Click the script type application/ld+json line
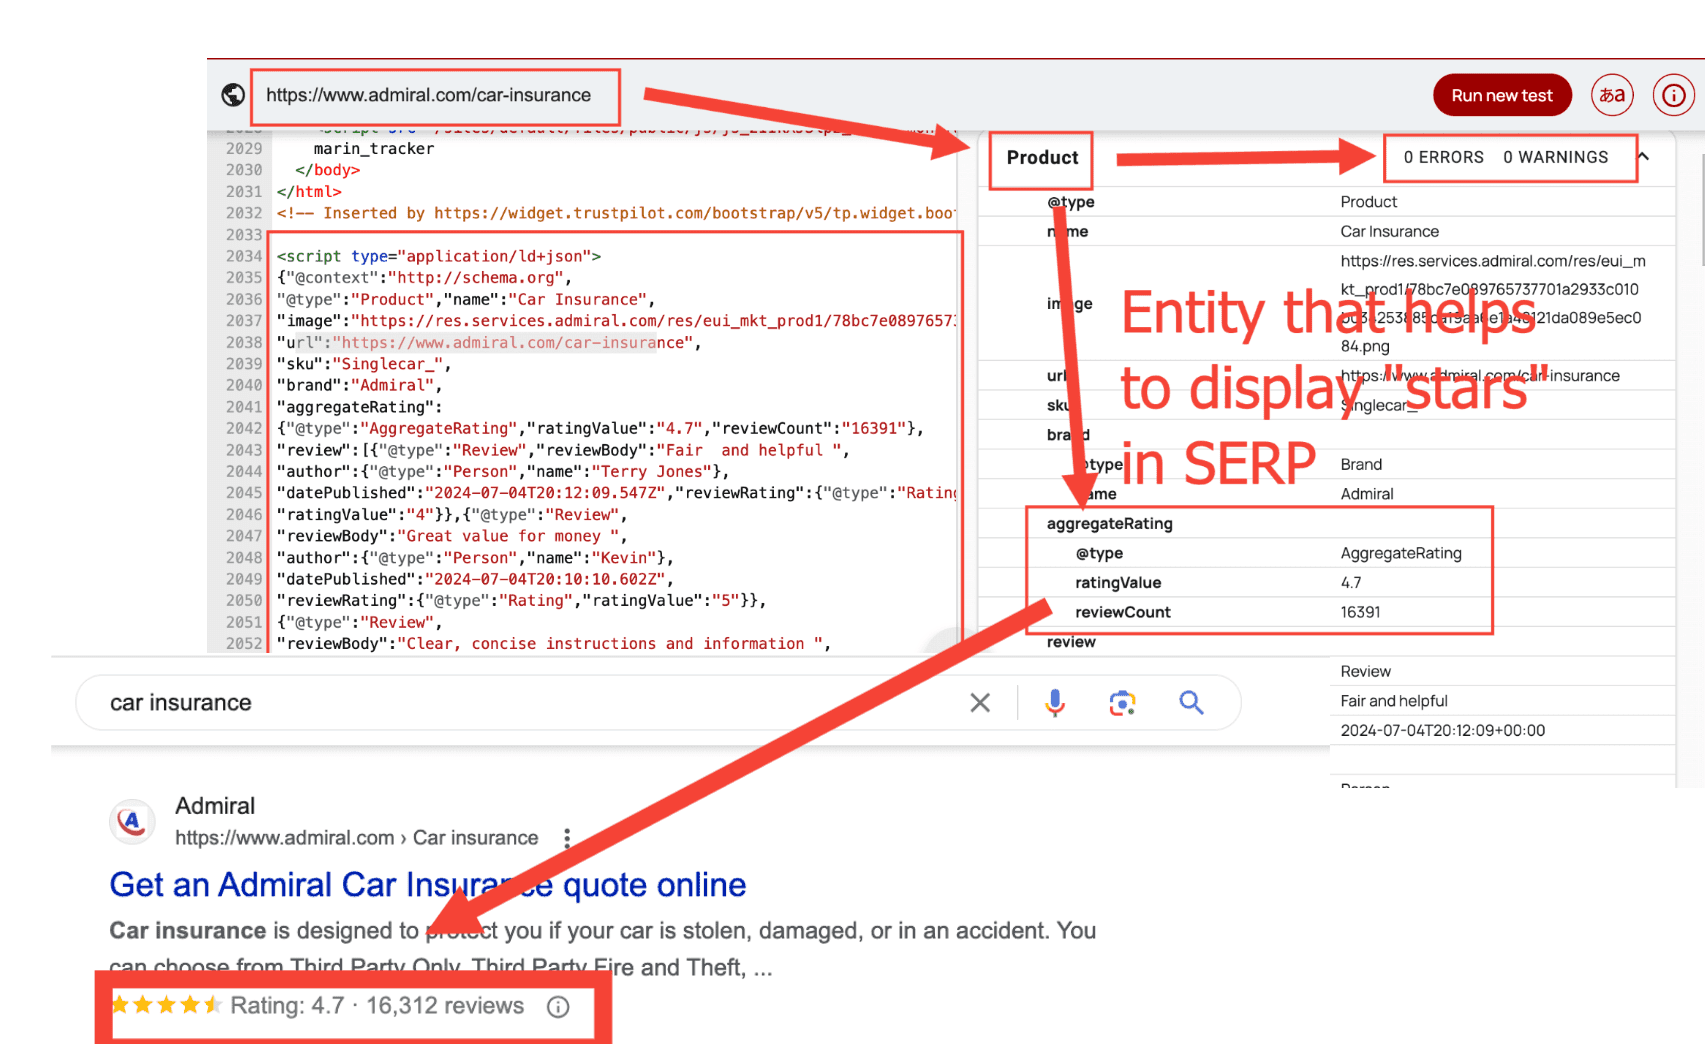This screenshot has width=1706, height=1044. click(x=439, y=257)
